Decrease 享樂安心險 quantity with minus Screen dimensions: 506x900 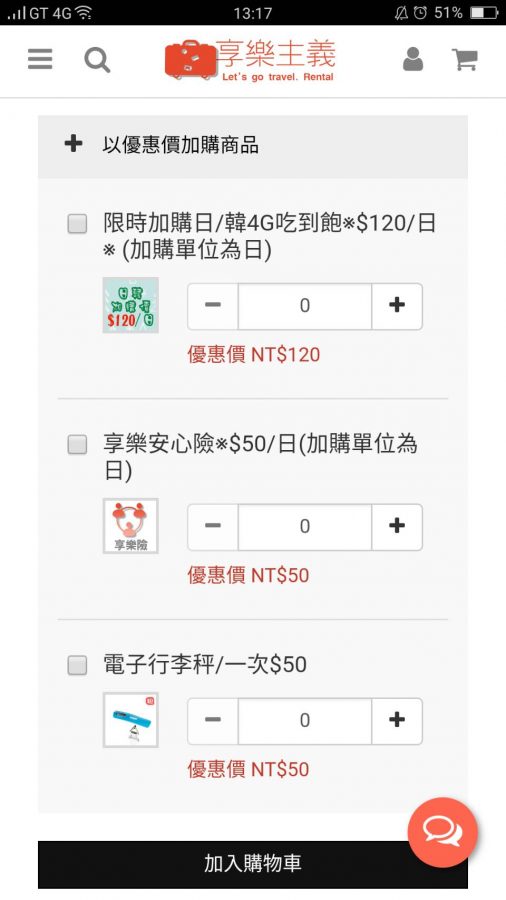click(213, 526)
